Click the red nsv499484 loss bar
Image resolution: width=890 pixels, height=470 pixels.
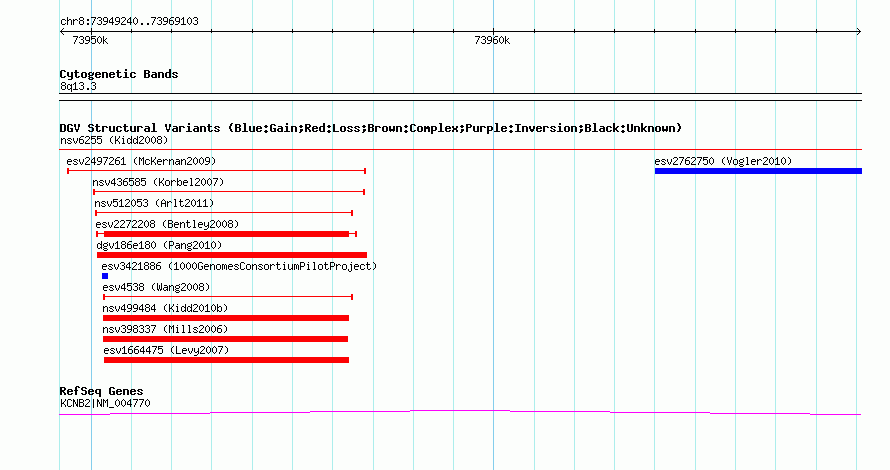tap(226, 318)
